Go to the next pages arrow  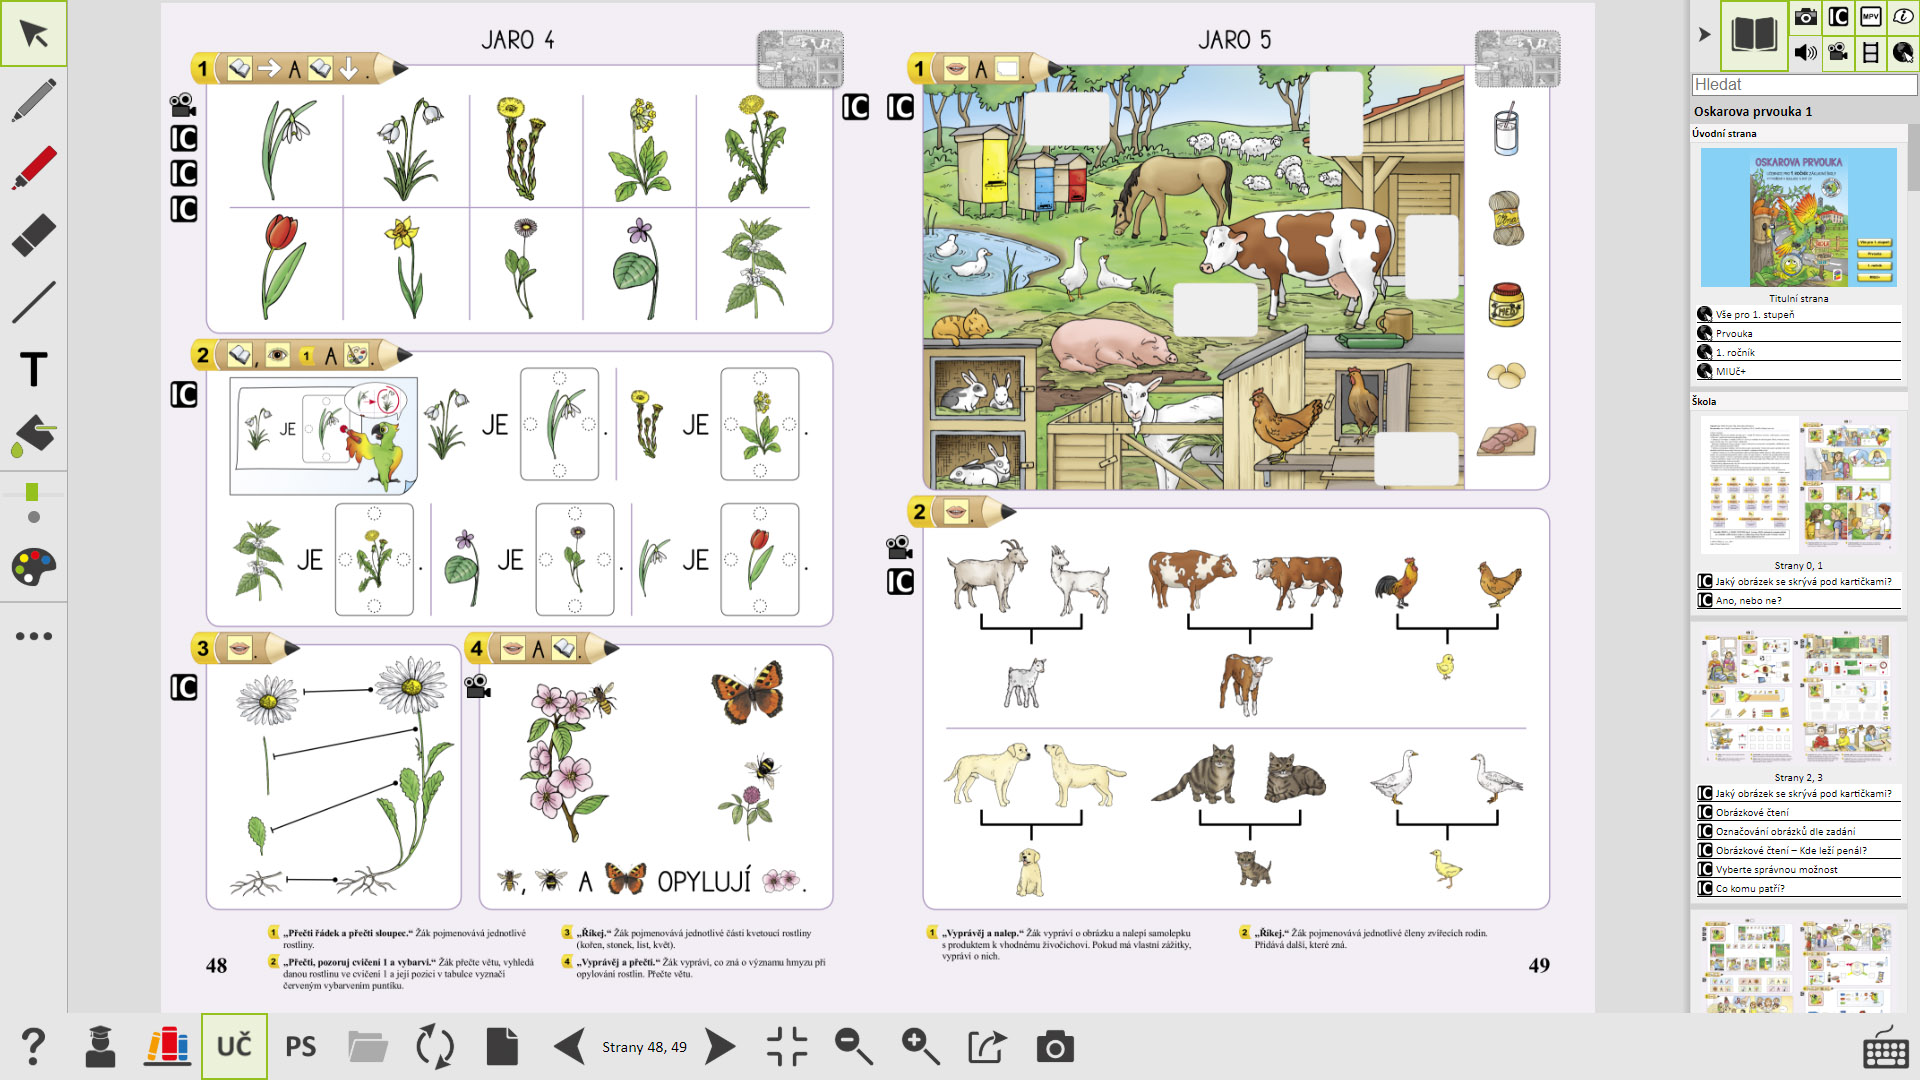click(x=720, y=1047)
